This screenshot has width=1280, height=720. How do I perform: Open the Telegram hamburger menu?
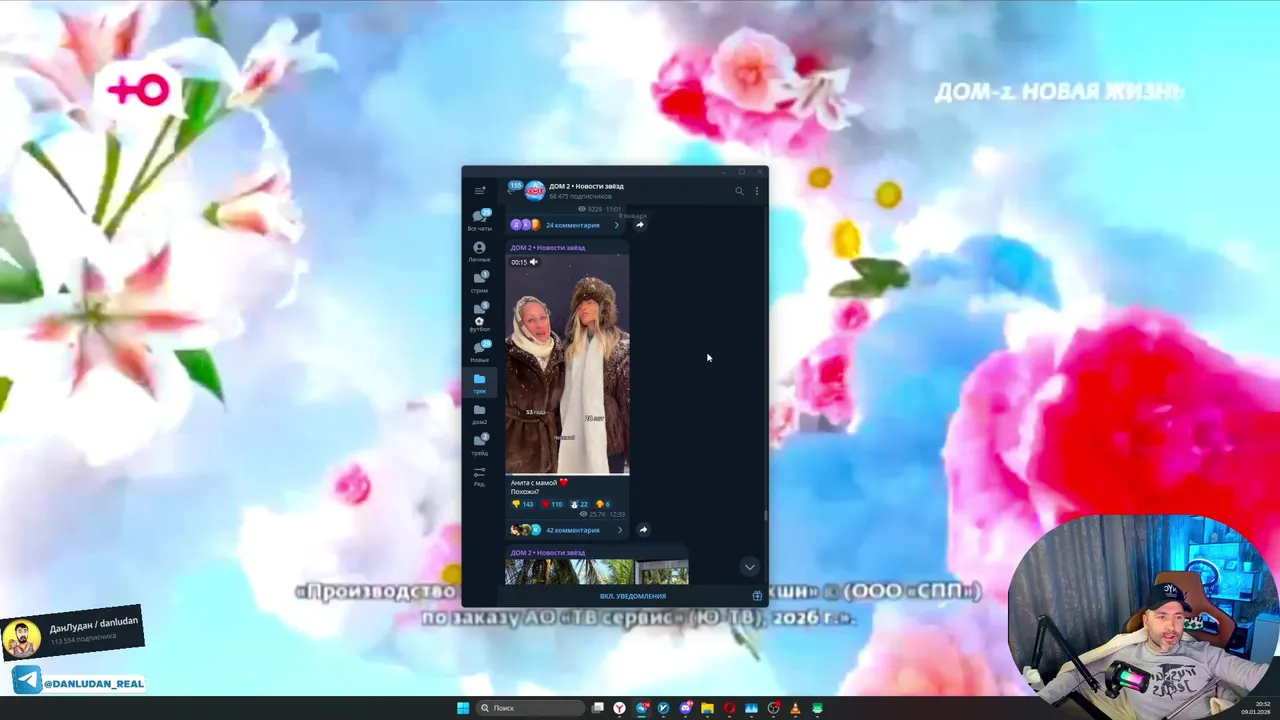480,190
